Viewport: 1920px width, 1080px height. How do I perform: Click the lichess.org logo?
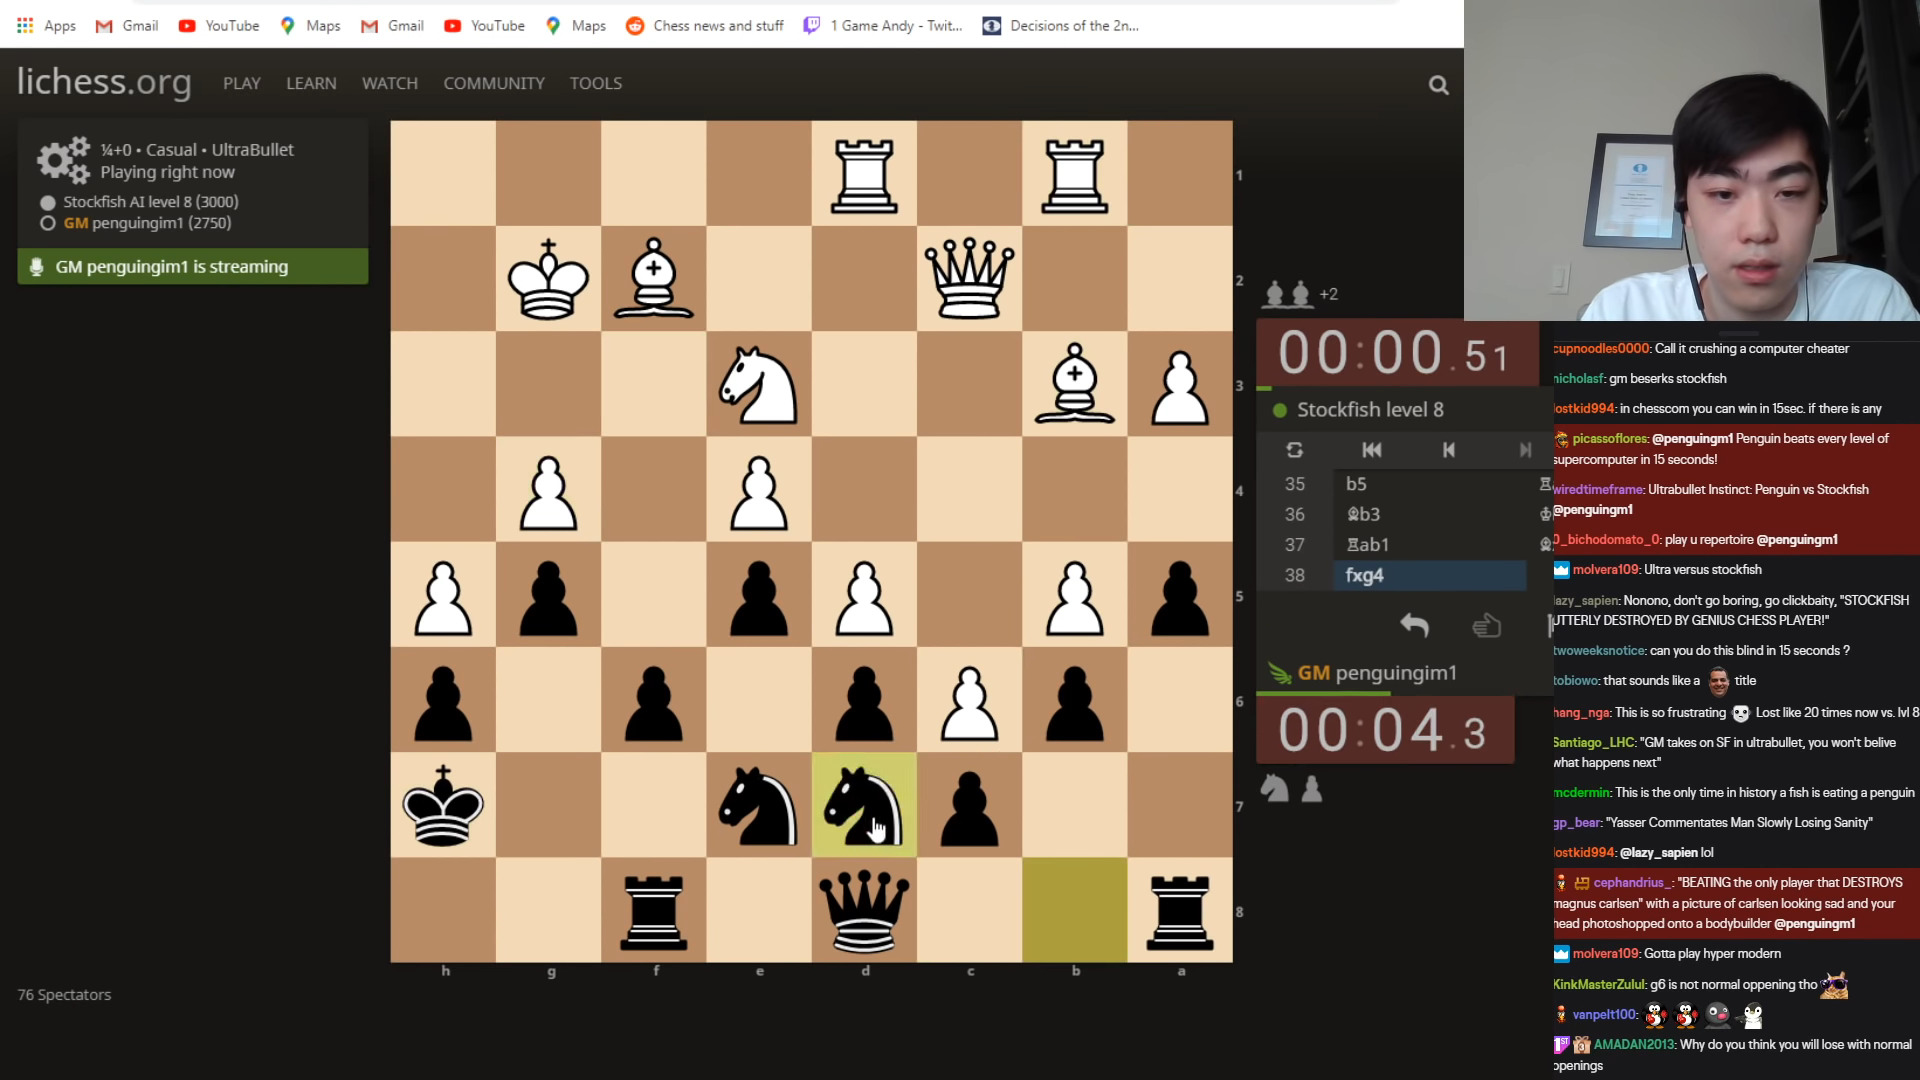pos(104,82)
